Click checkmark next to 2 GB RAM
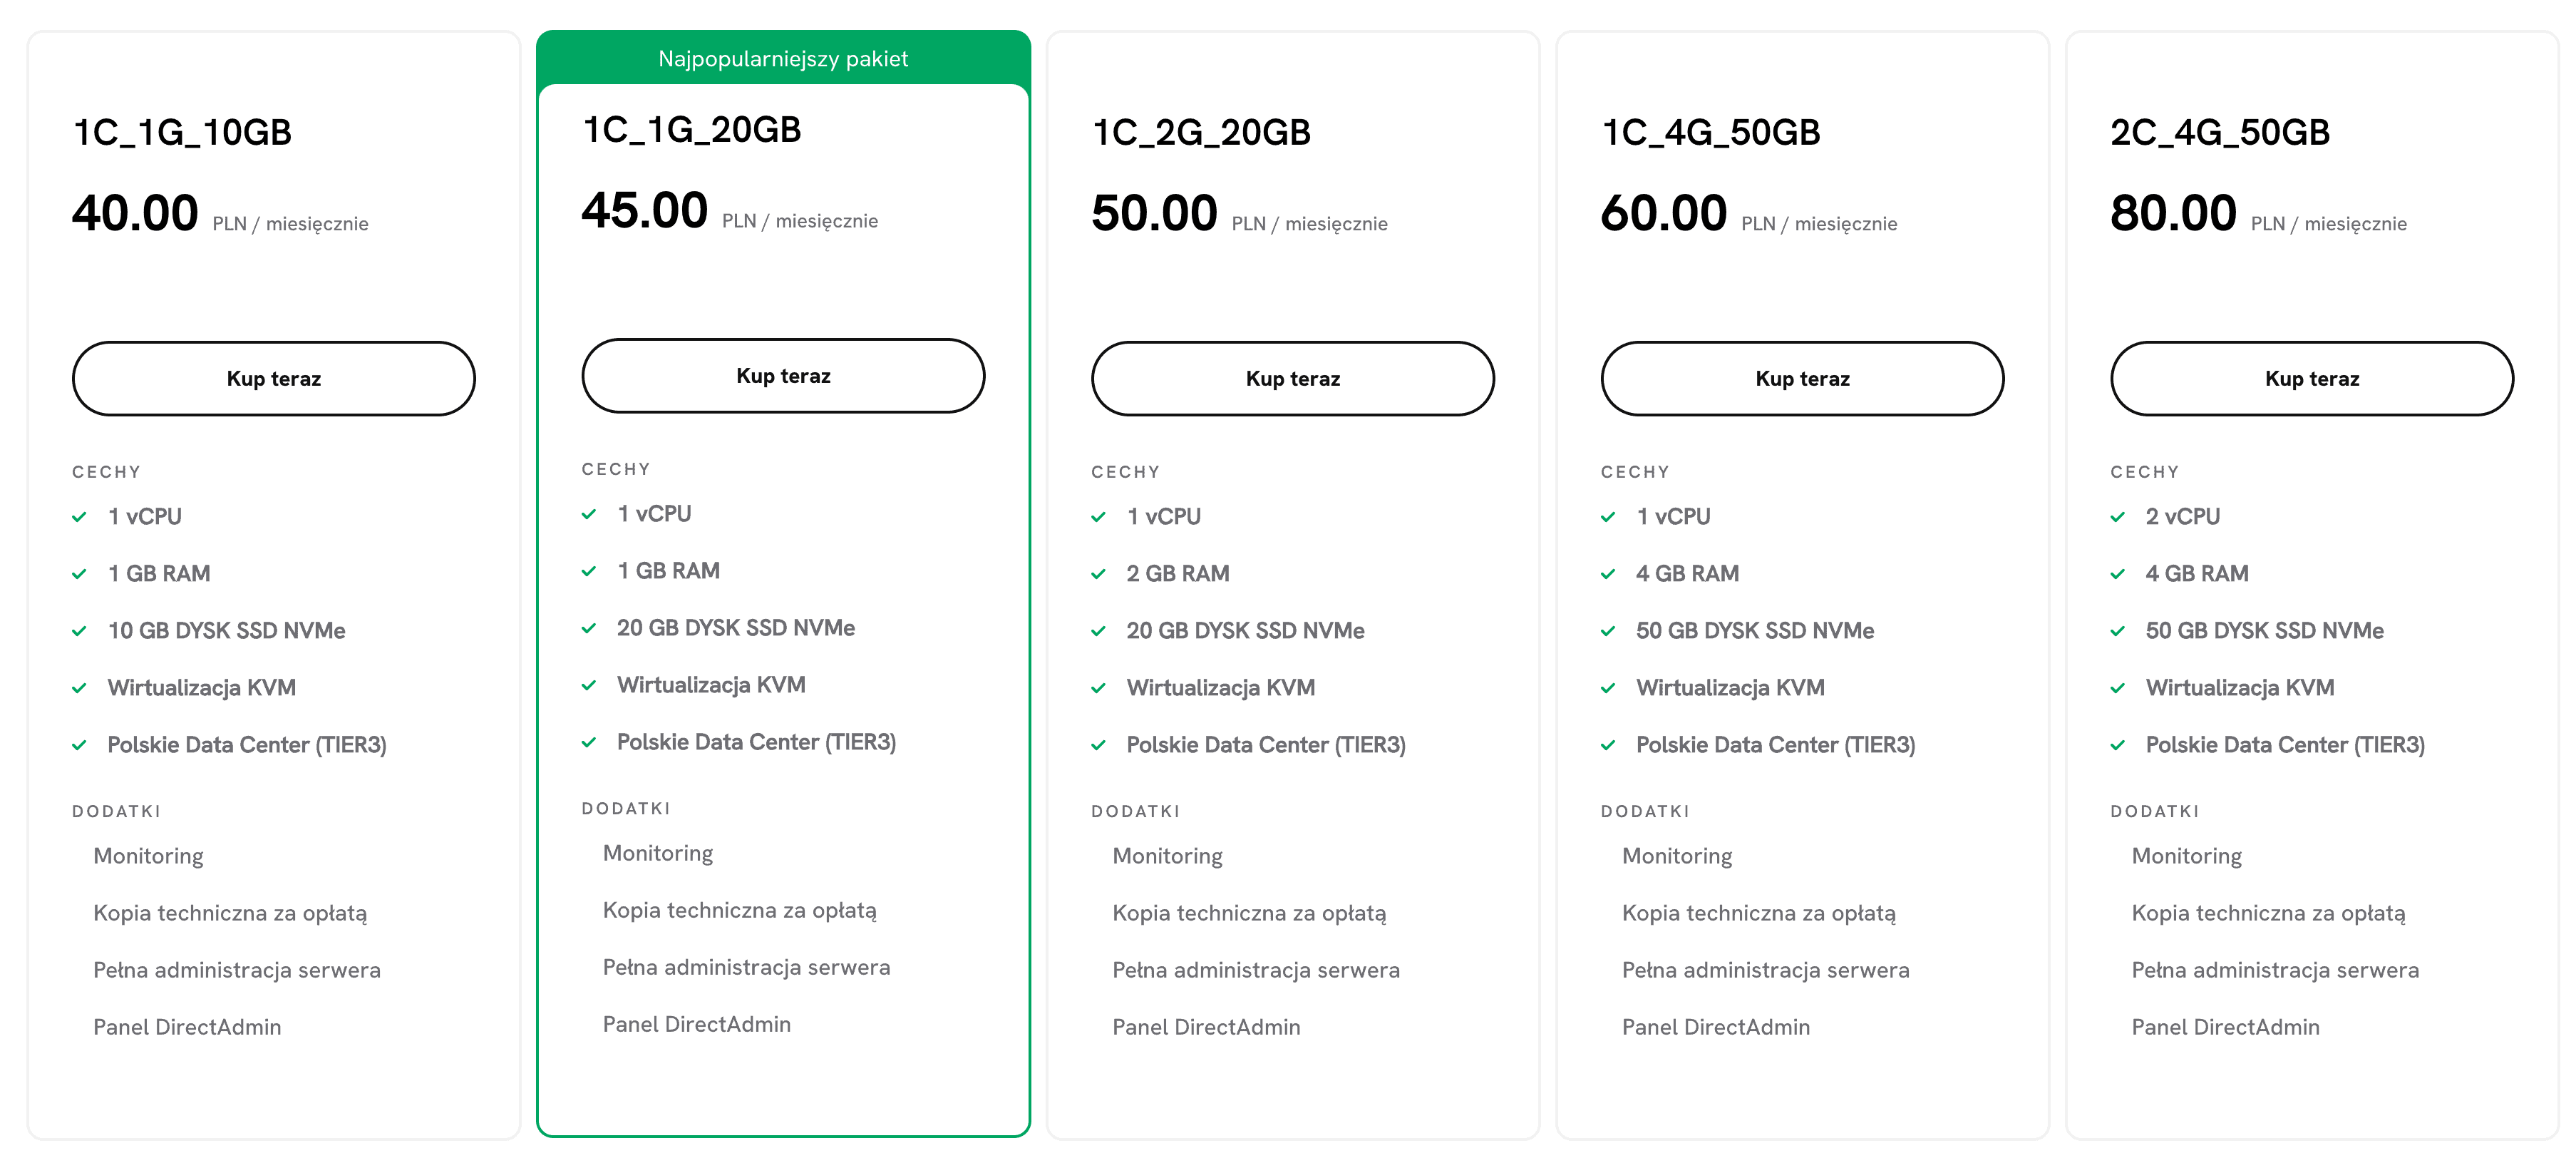The width and height of the screenshot is (2576, 1158). [x=1099, y=574]
